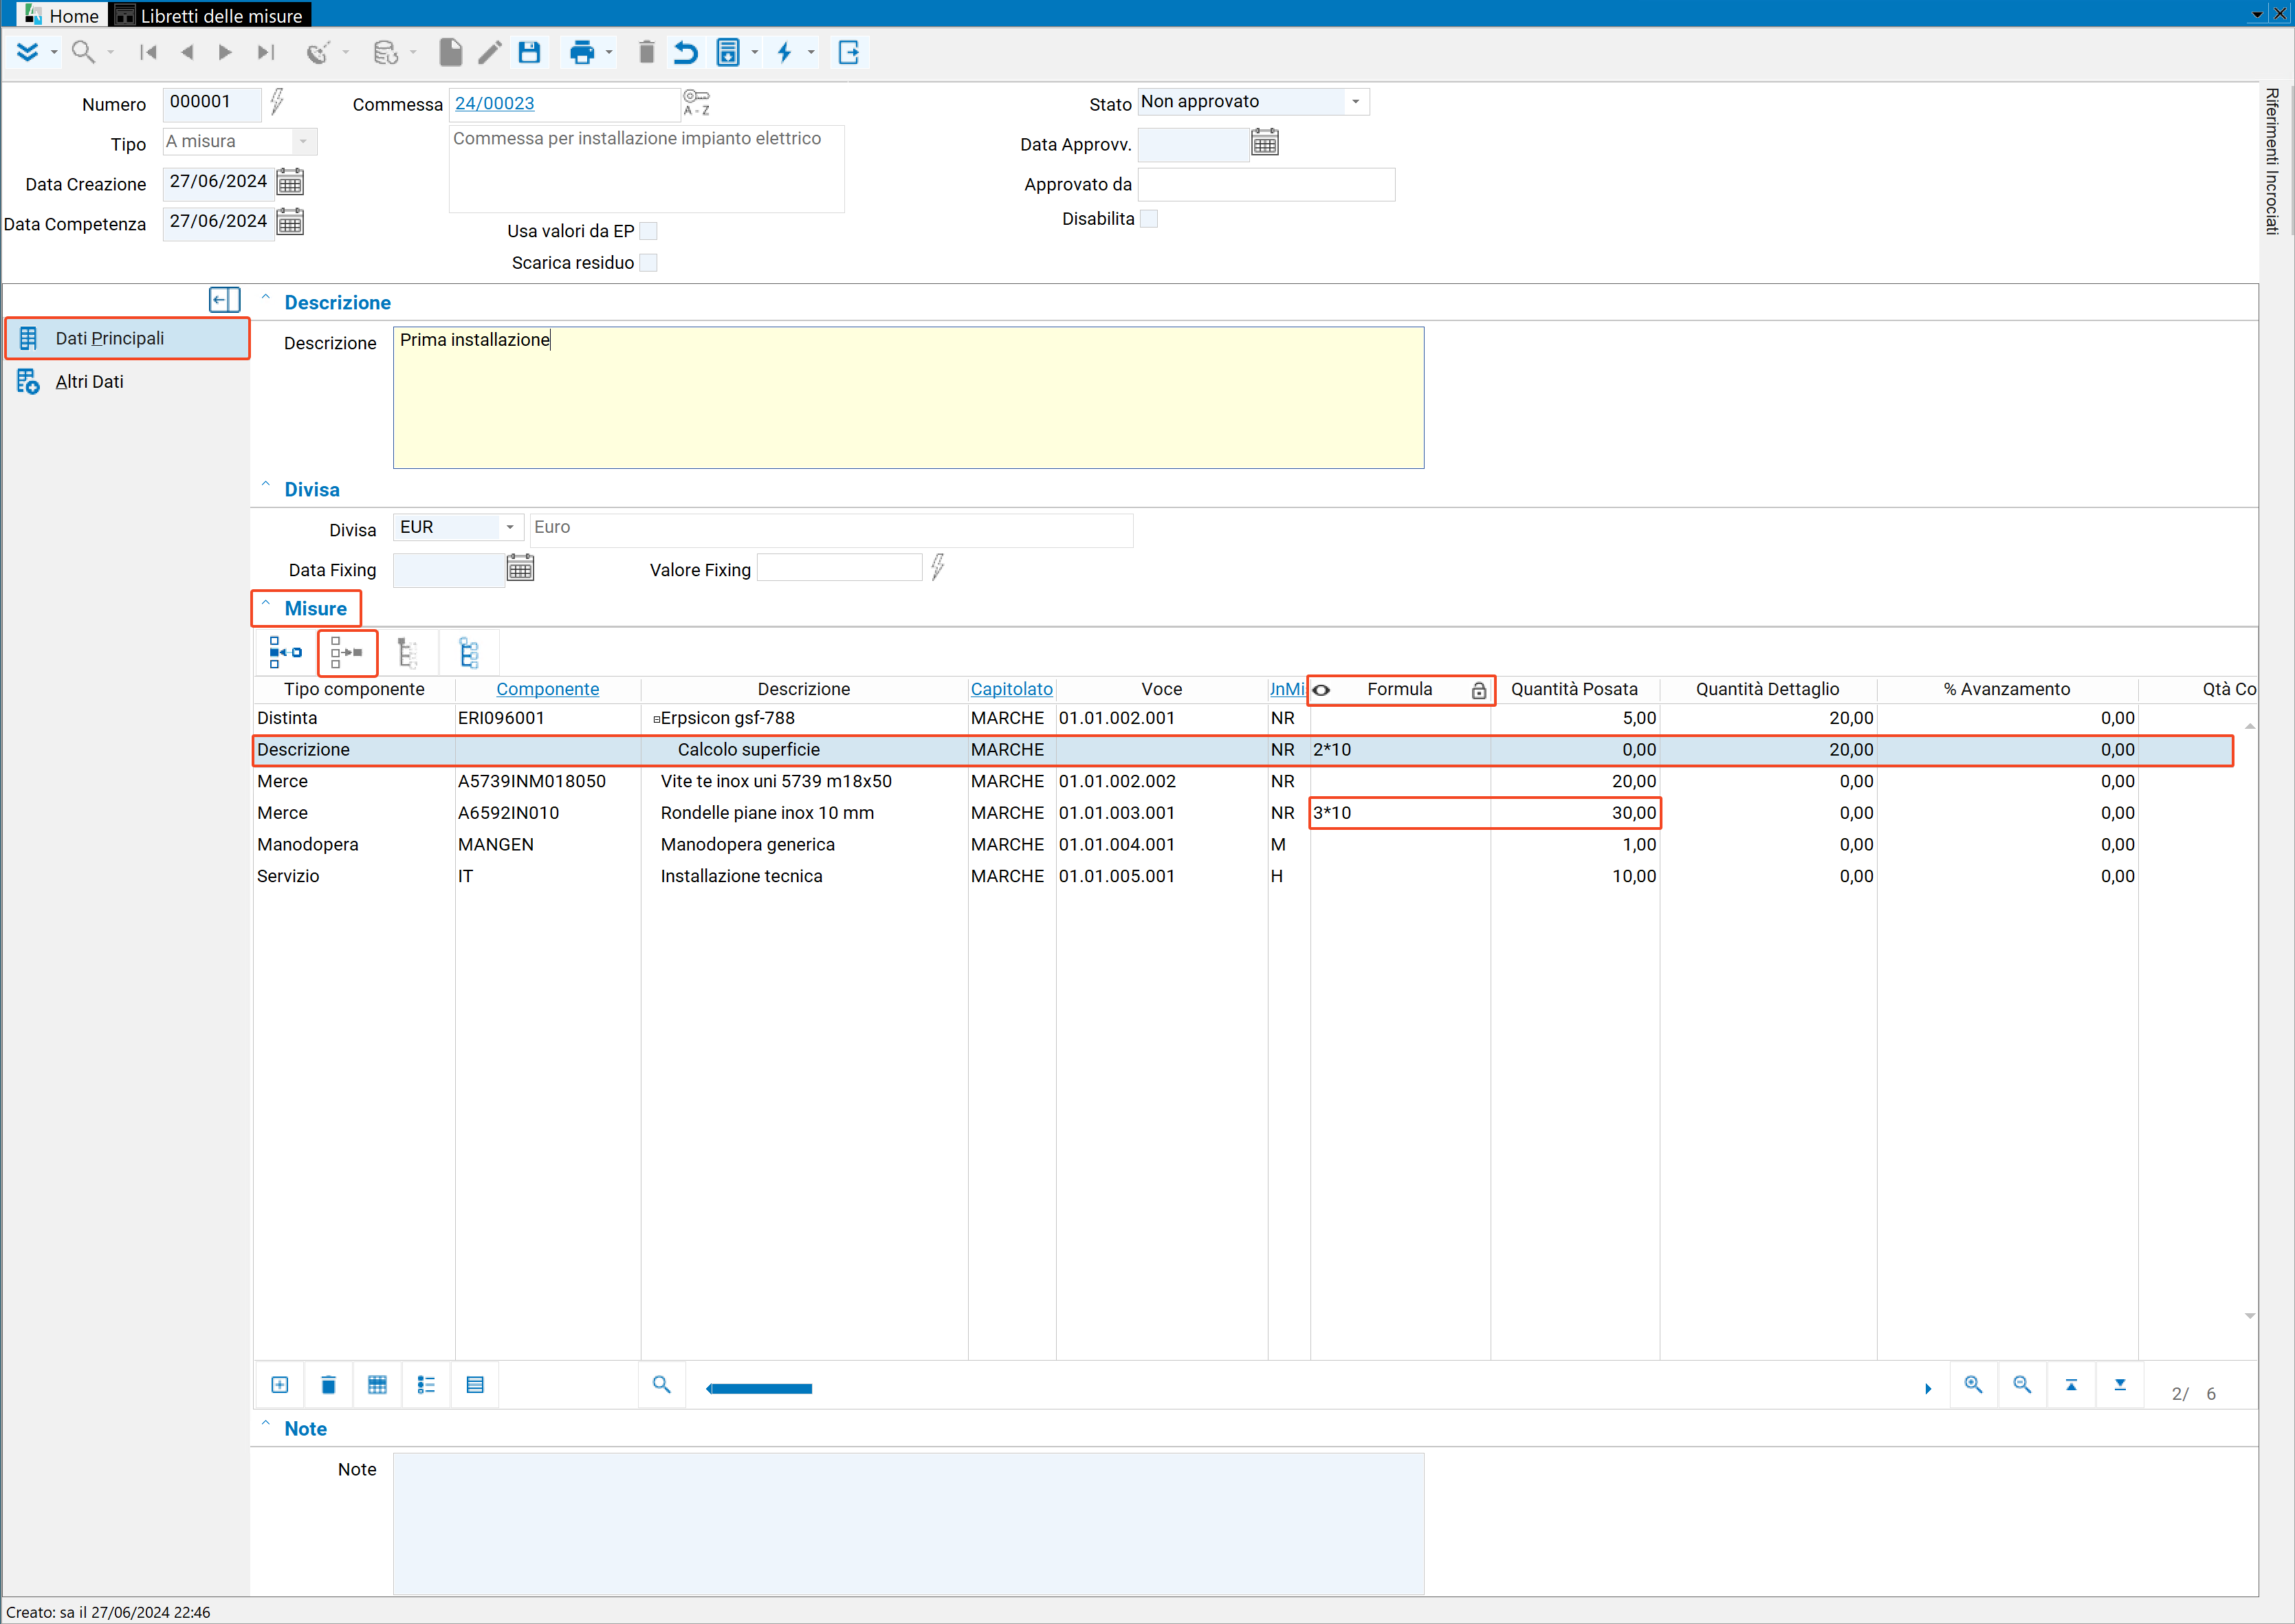Zoom out on the Misure grid
Viewport: 2295px width, 1624px height.
coord(2022,1385)
